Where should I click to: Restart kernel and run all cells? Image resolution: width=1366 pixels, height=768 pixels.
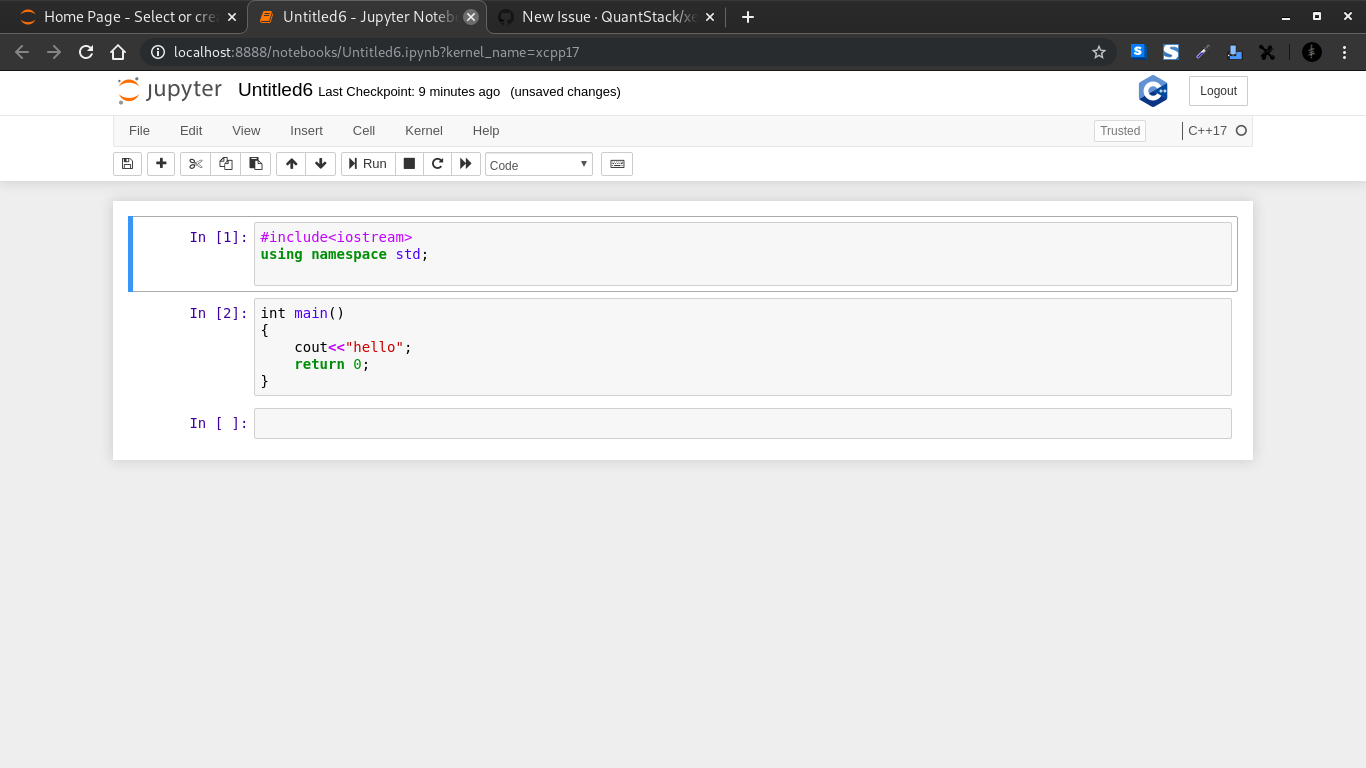coord(466,163)
